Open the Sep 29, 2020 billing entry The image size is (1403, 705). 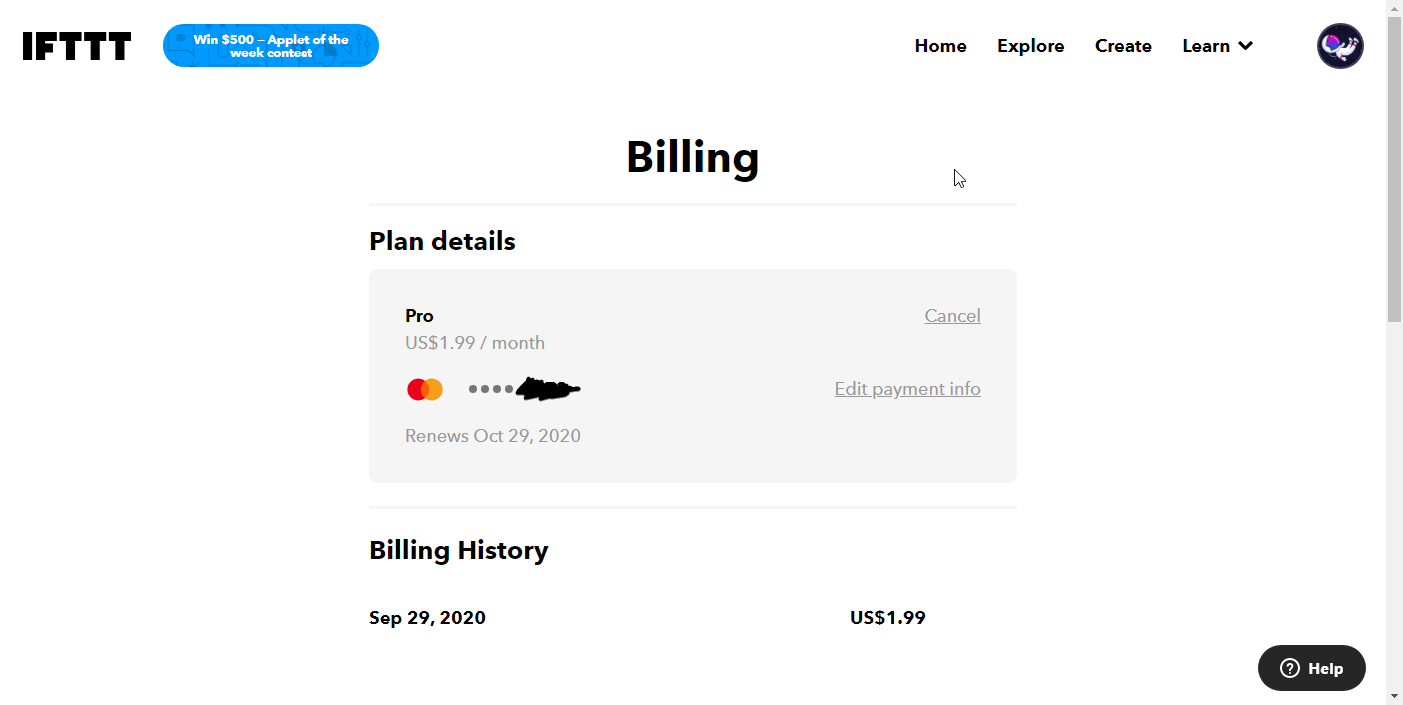click(427, 618)
